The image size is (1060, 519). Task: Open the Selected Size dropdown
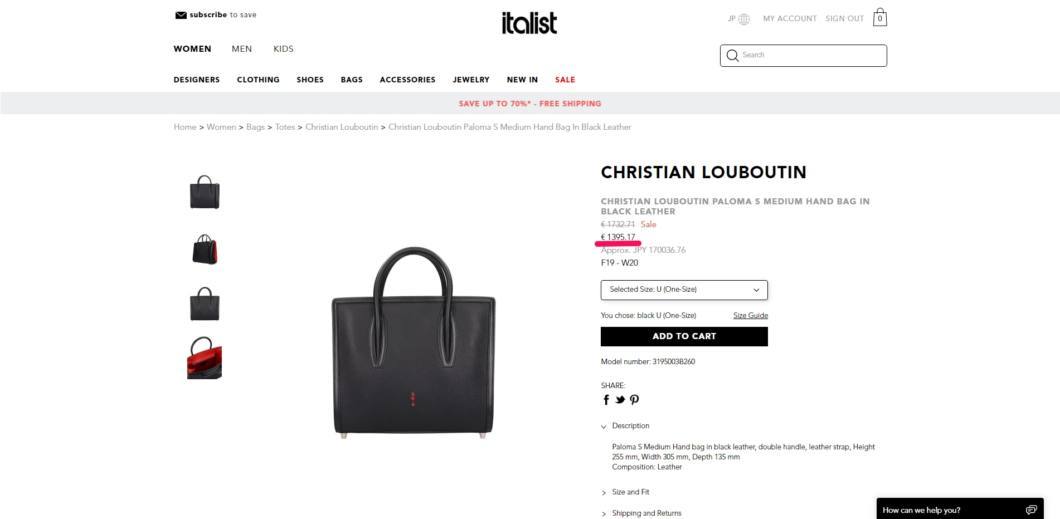[684, 290]
